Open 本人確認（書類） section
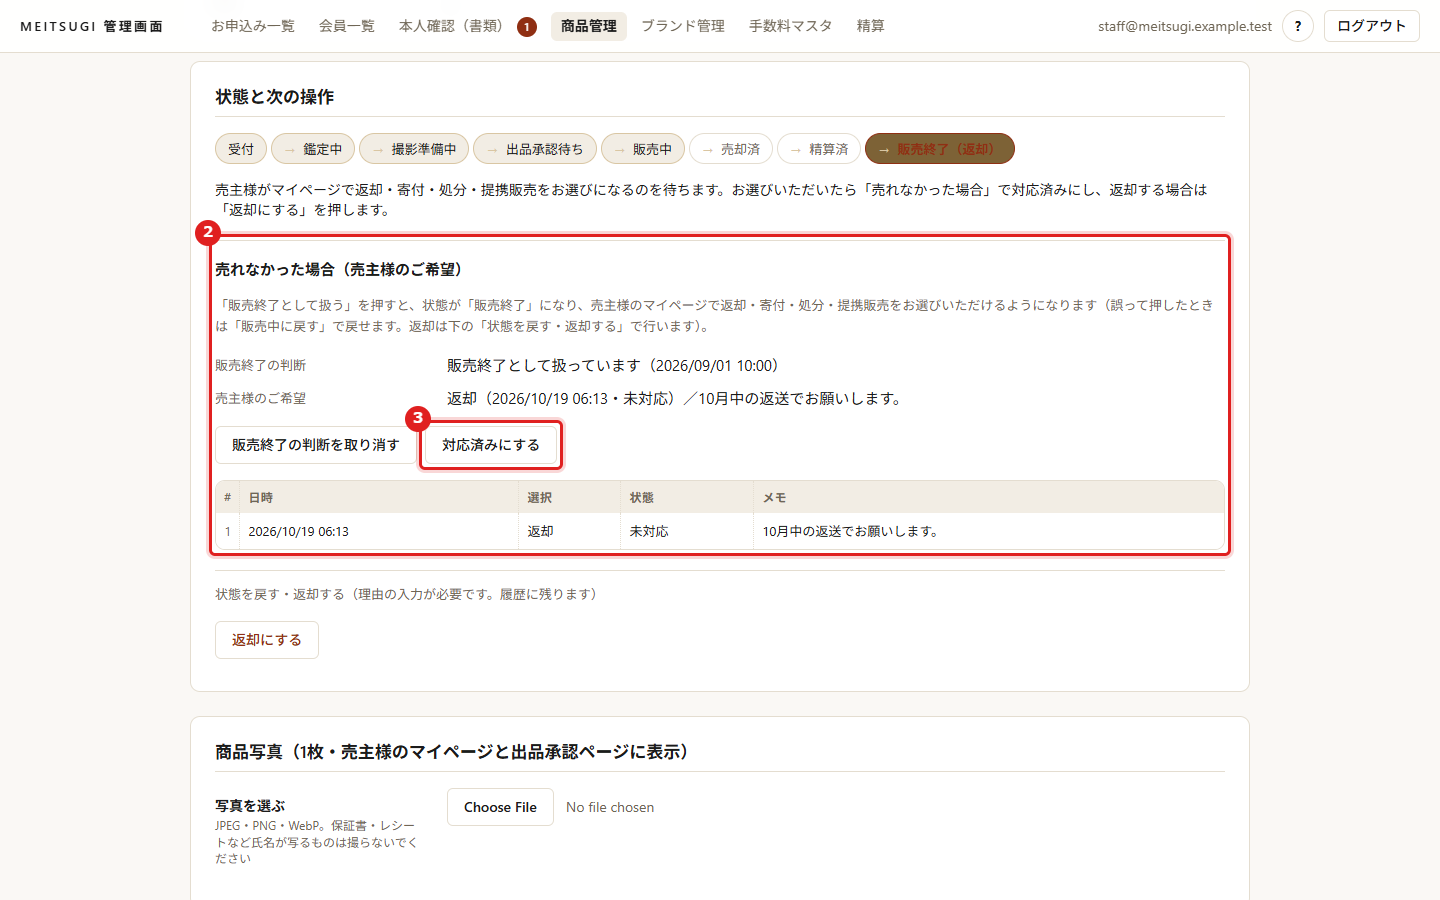The image size is (1440, 900). click(x=451, y=26)
